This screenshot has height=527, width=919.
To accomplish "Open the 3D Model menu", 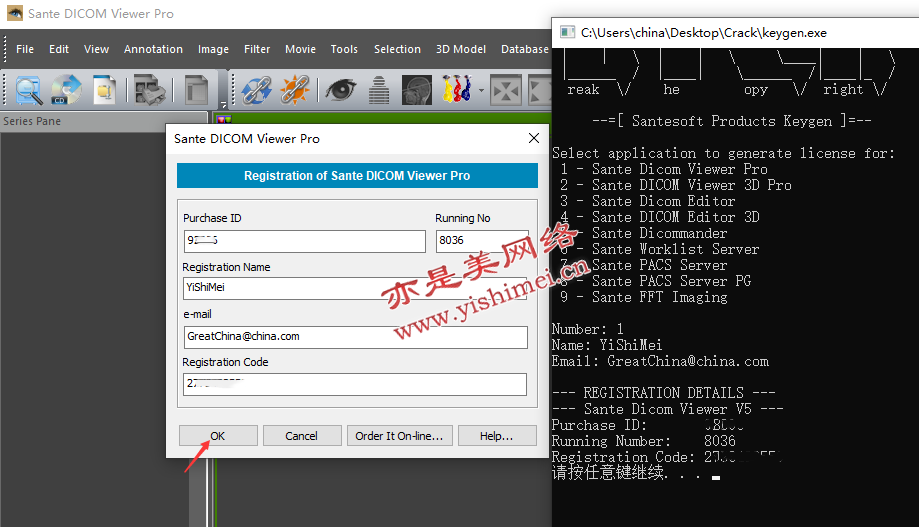I will click(x=461, y=49).
